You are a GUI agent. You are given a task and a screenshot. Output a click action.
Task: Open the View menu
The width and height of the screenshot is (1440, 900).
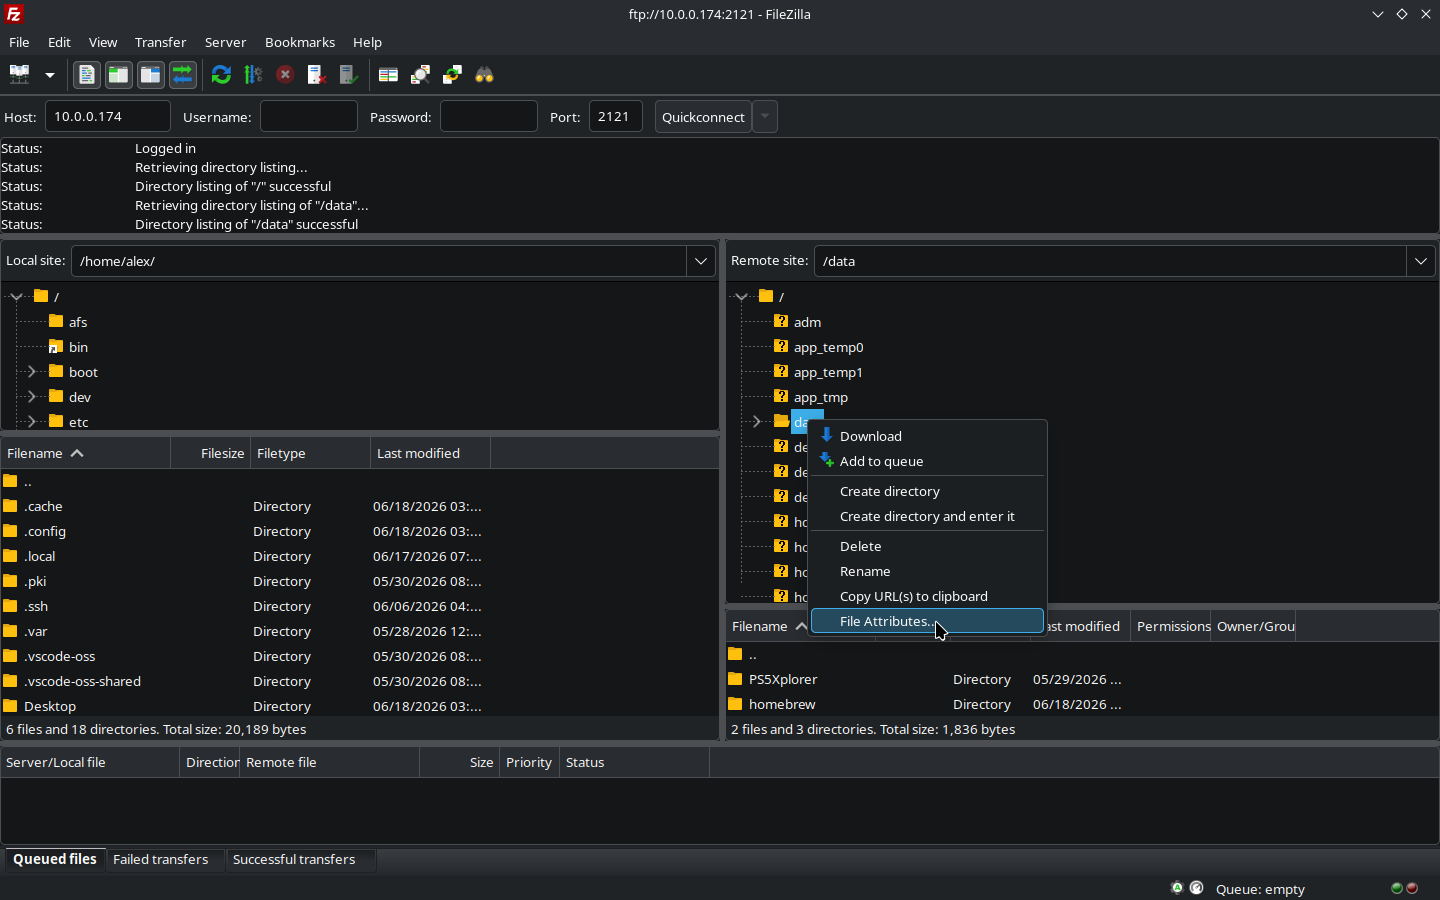coord(103,42)
